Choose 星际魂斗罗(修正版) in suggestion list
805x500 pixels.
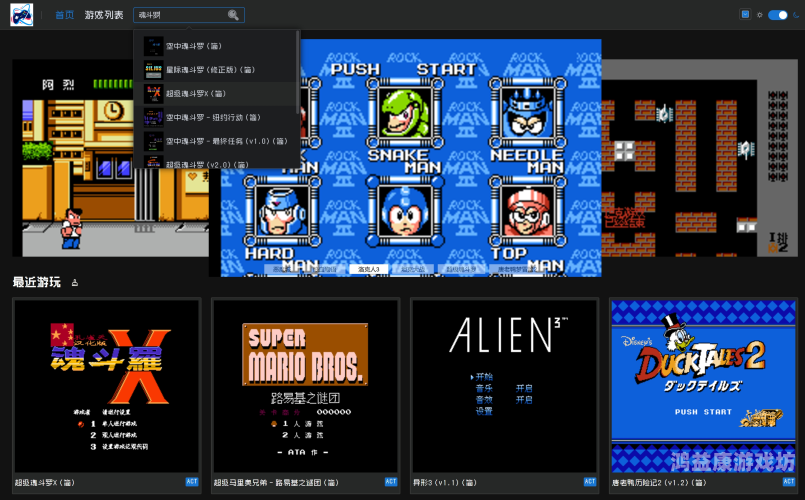[208, 70]
